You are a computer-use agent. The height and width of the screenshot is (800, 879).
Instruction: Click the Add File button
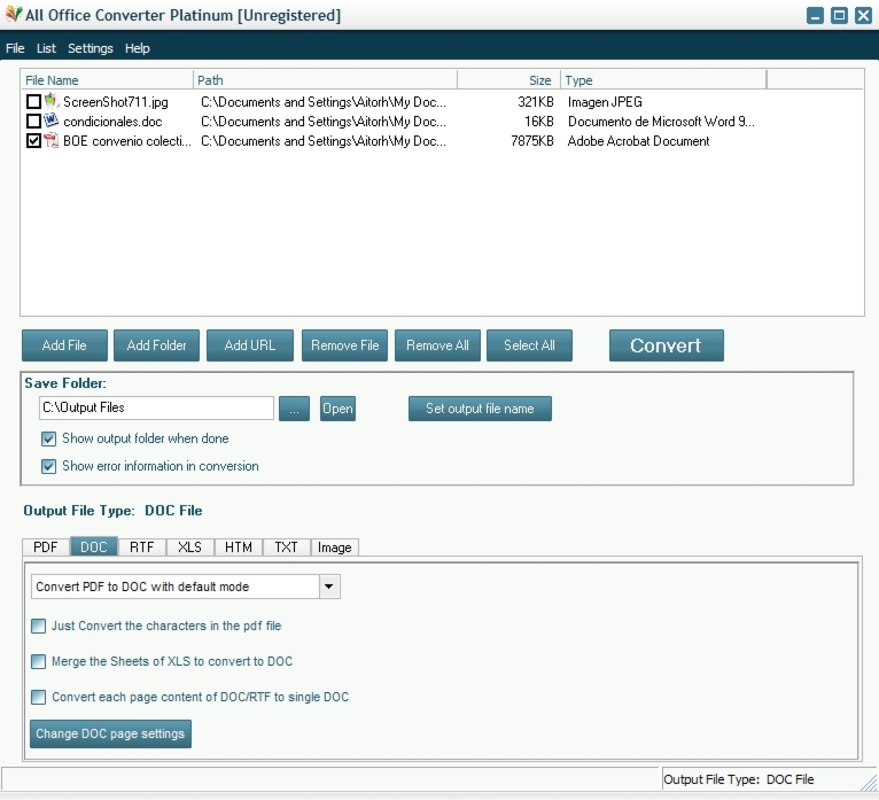(64, 345)
